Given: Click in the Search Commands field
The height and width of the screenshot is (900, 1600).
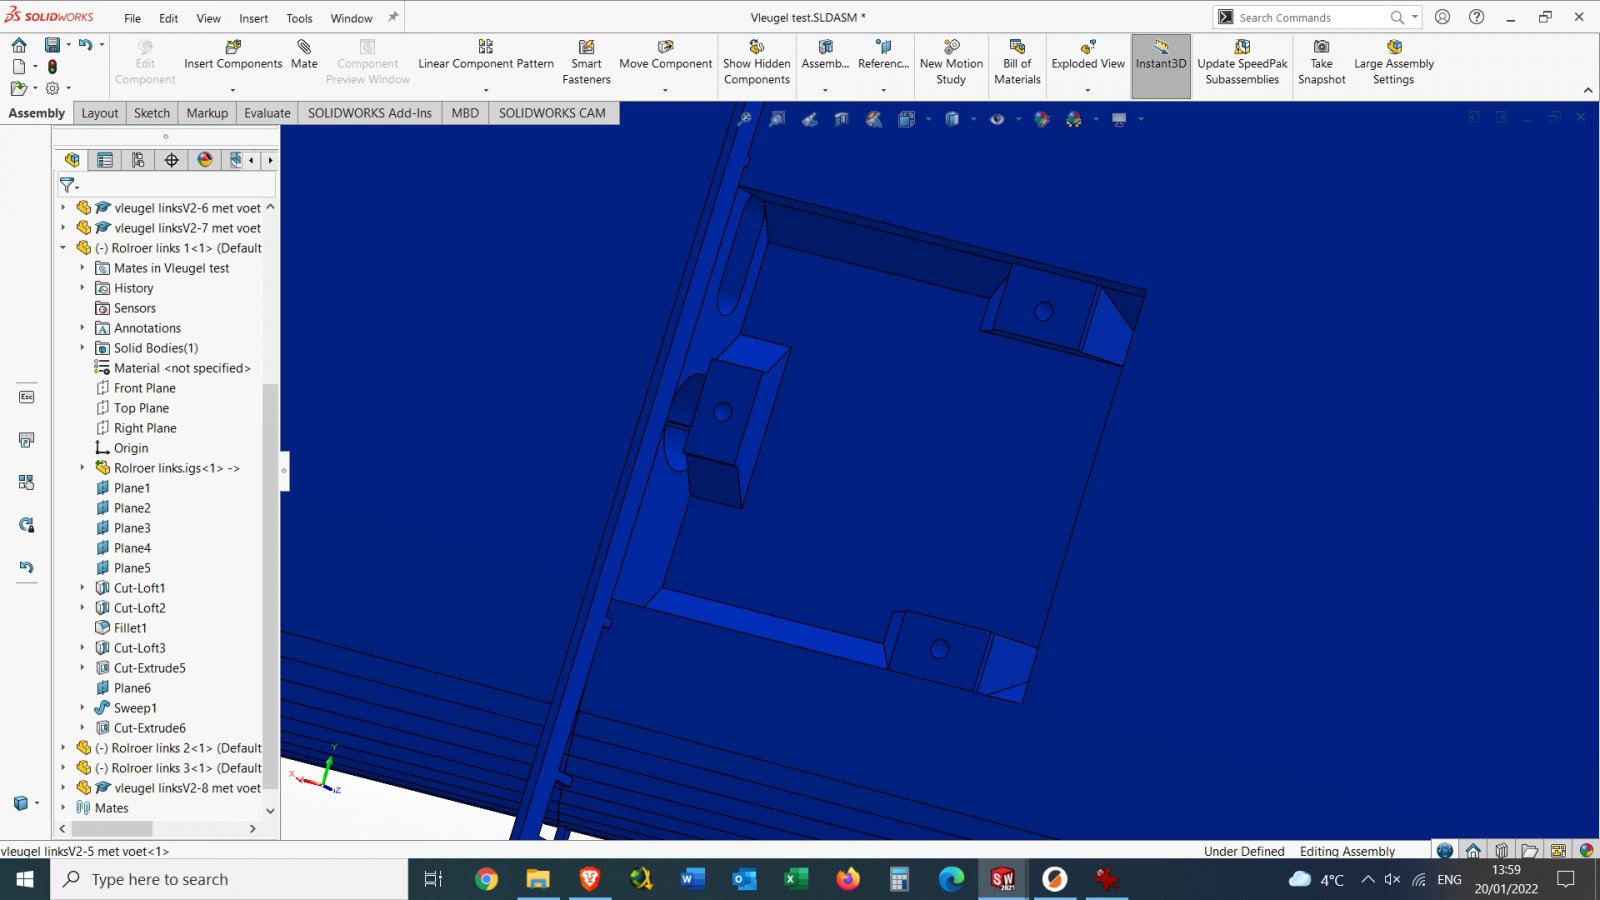Looking at the screenshot, I should [x=1310, y=18].
